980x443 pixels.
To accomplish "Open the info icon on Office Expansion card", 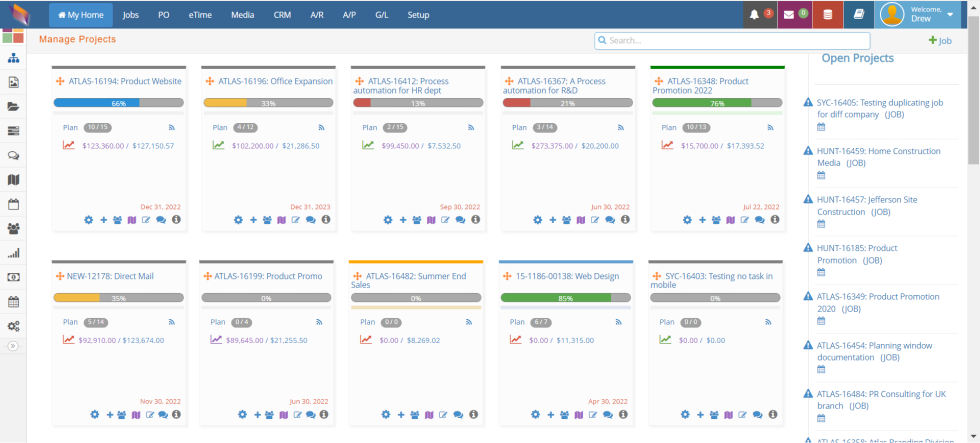I will pyautogui.click(x=326, y=219).
